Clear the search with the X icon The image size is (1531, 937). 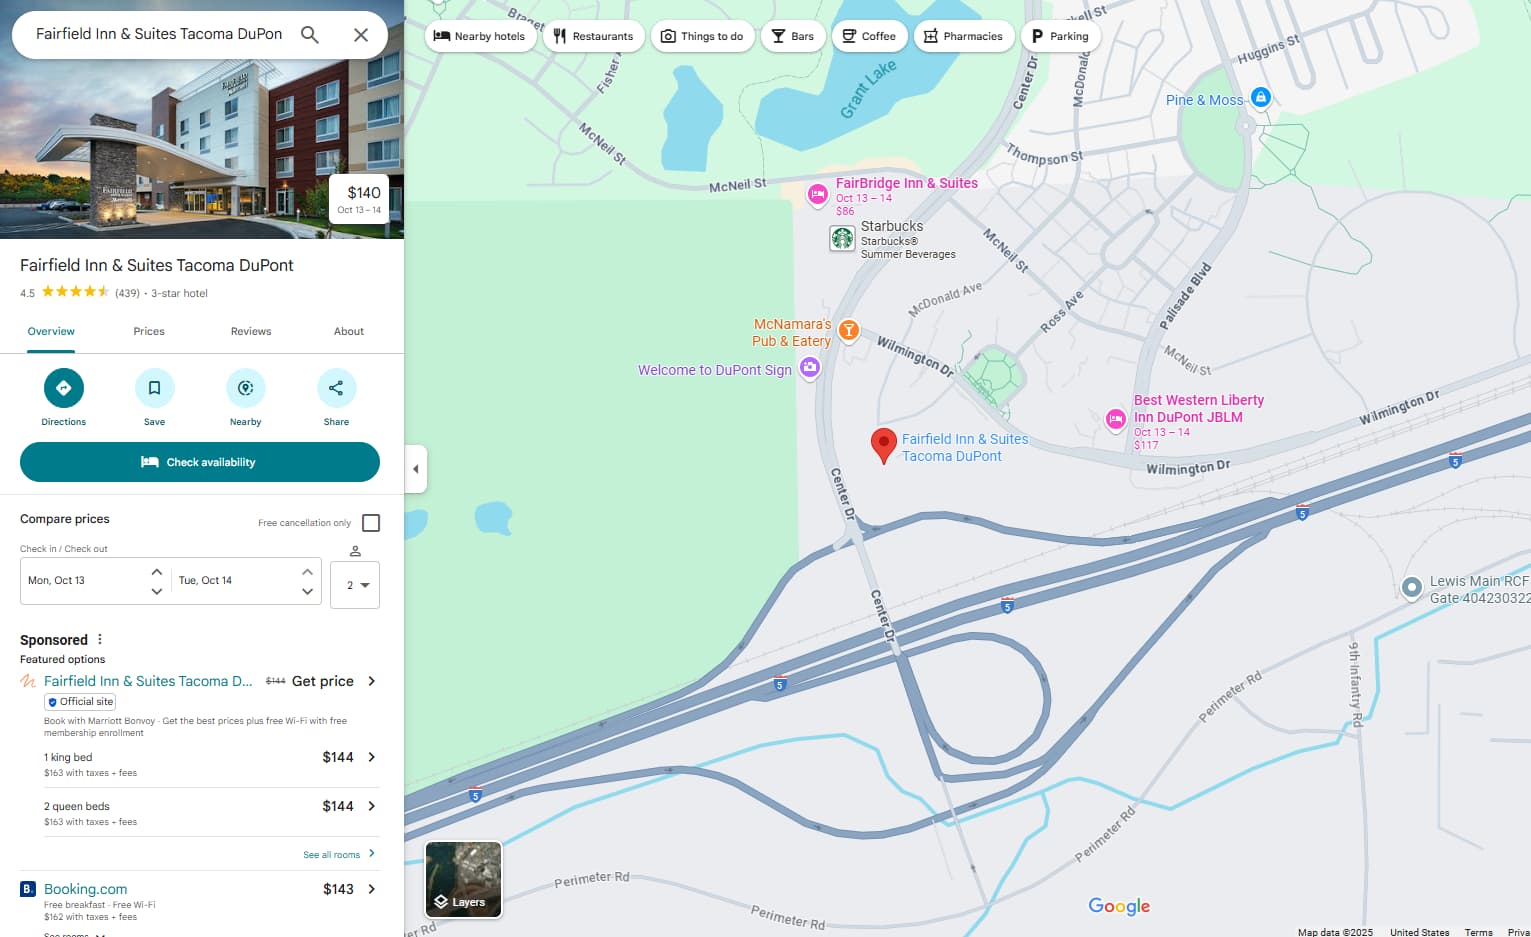[361, 35]
